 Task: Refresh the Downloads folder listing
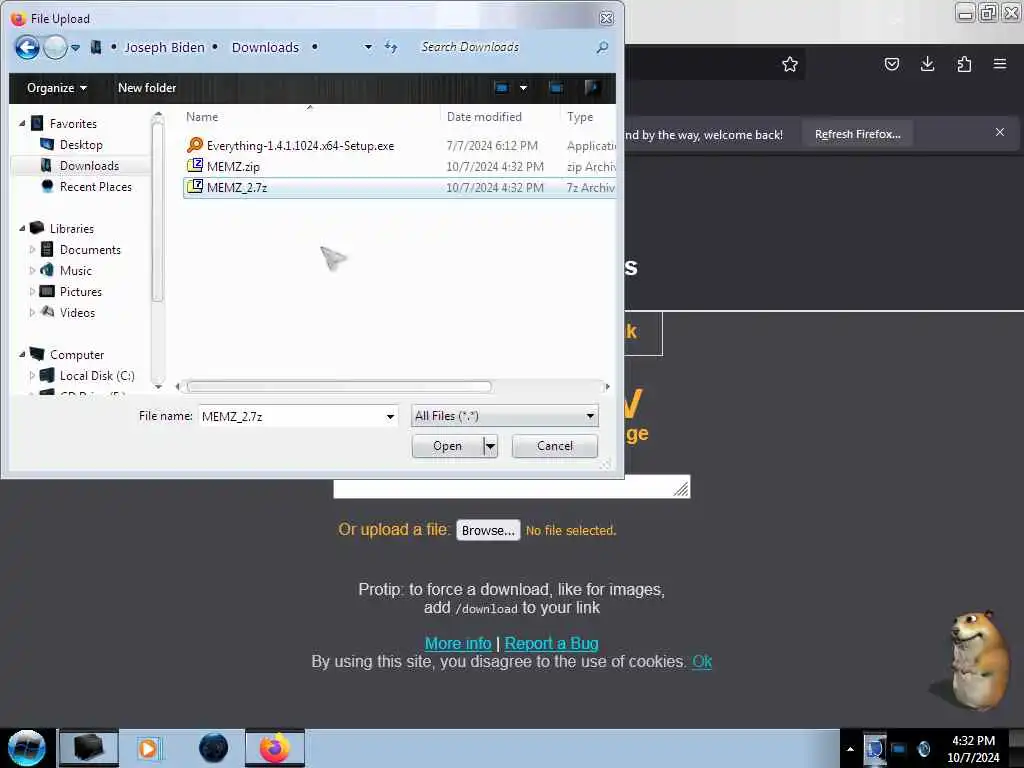[391, 47]
